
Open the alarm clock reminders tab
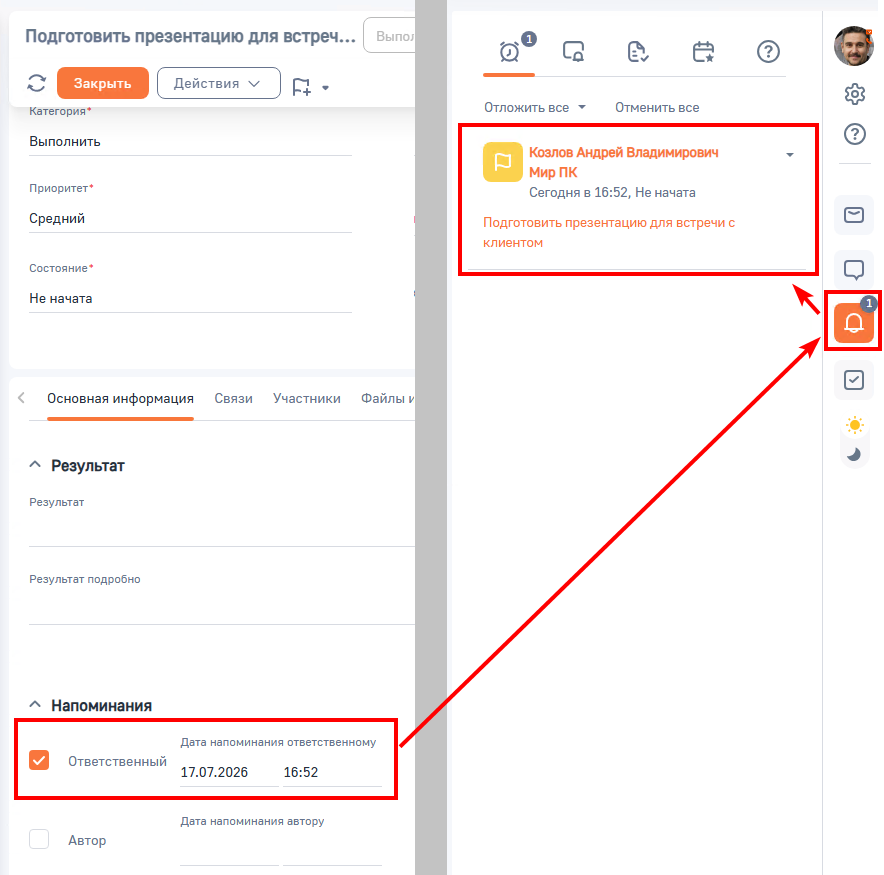tap(510, 52)
